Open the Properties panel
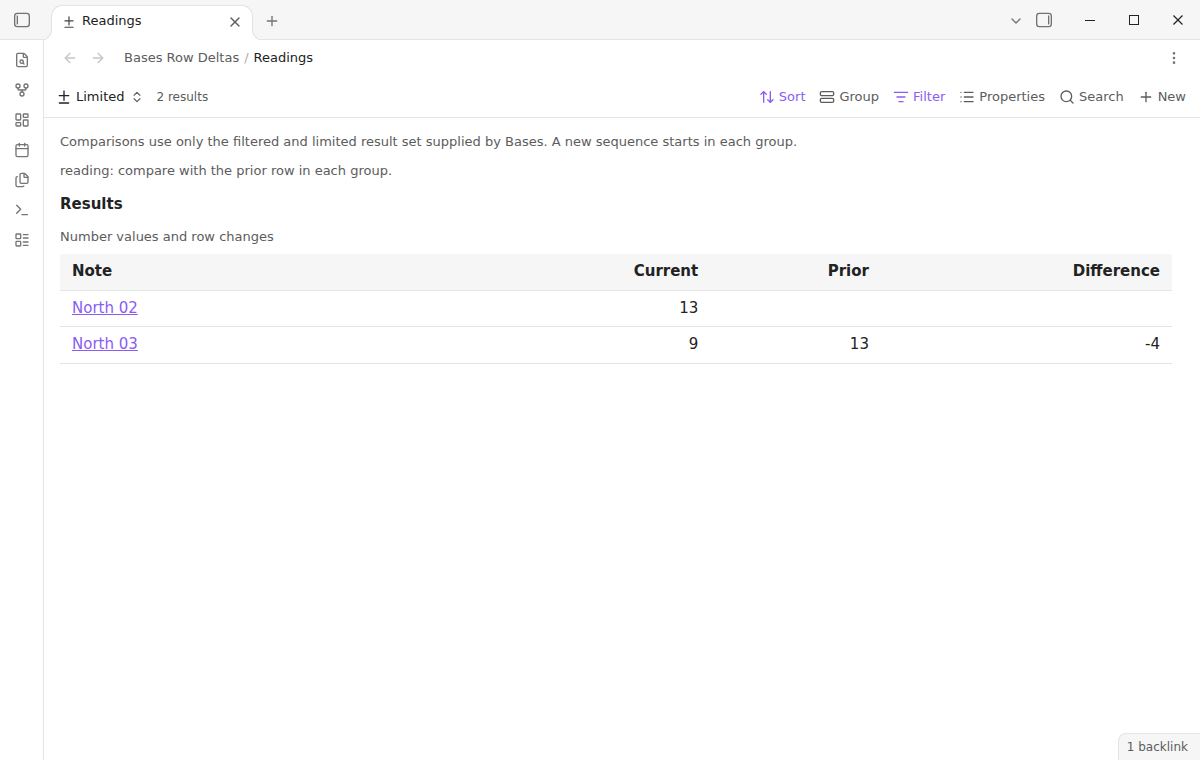Image resolution: width=1200 pixels, height=760 pixels. coord(1002,97)
